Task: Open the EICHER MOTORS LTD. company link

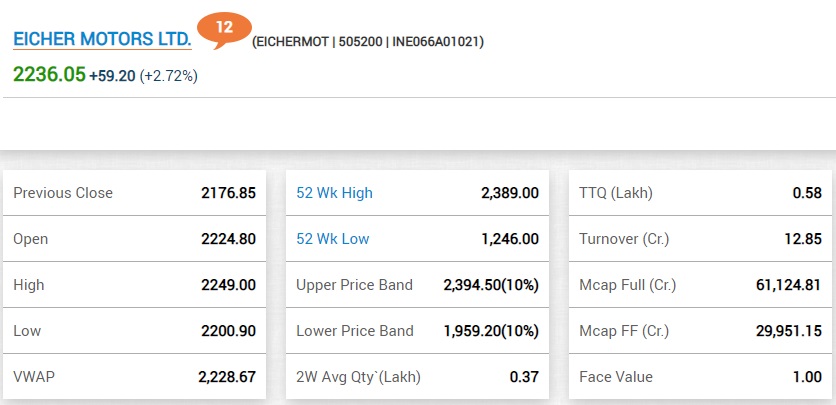Action: 101,40
